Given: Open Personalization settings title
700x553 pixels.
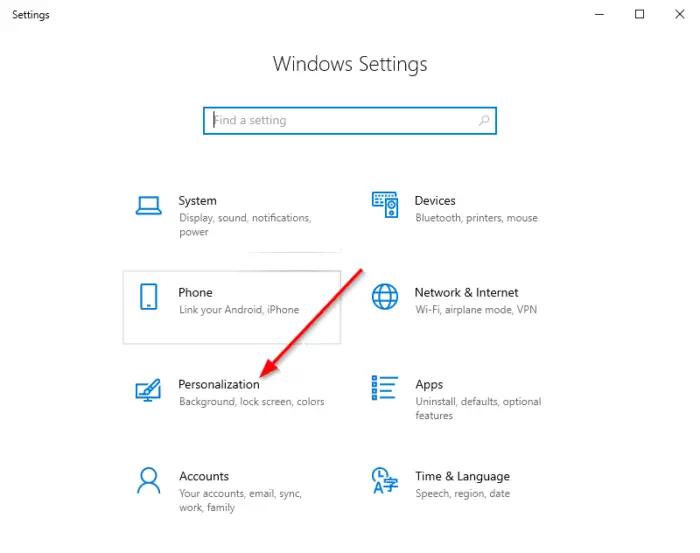Looking at the screenshot, I should (219, 385).
